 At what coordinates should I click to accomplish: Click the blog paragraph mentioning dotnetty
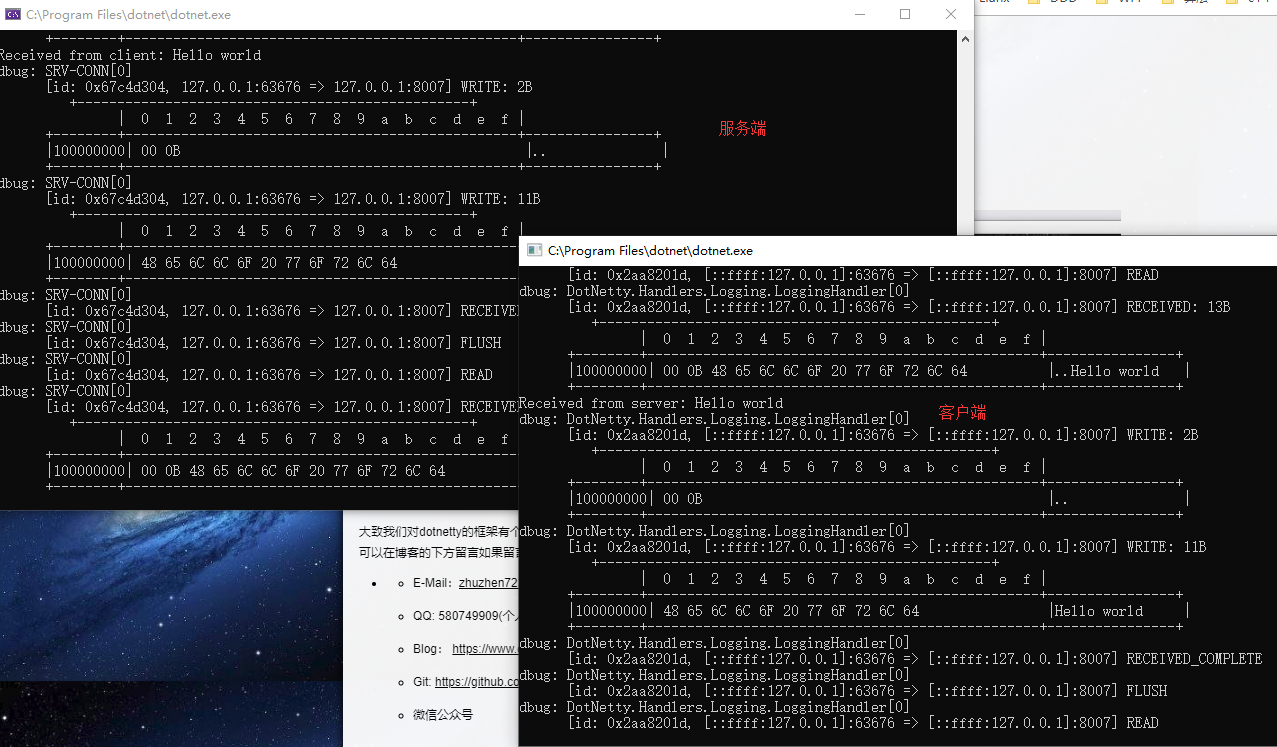(439, 541)
